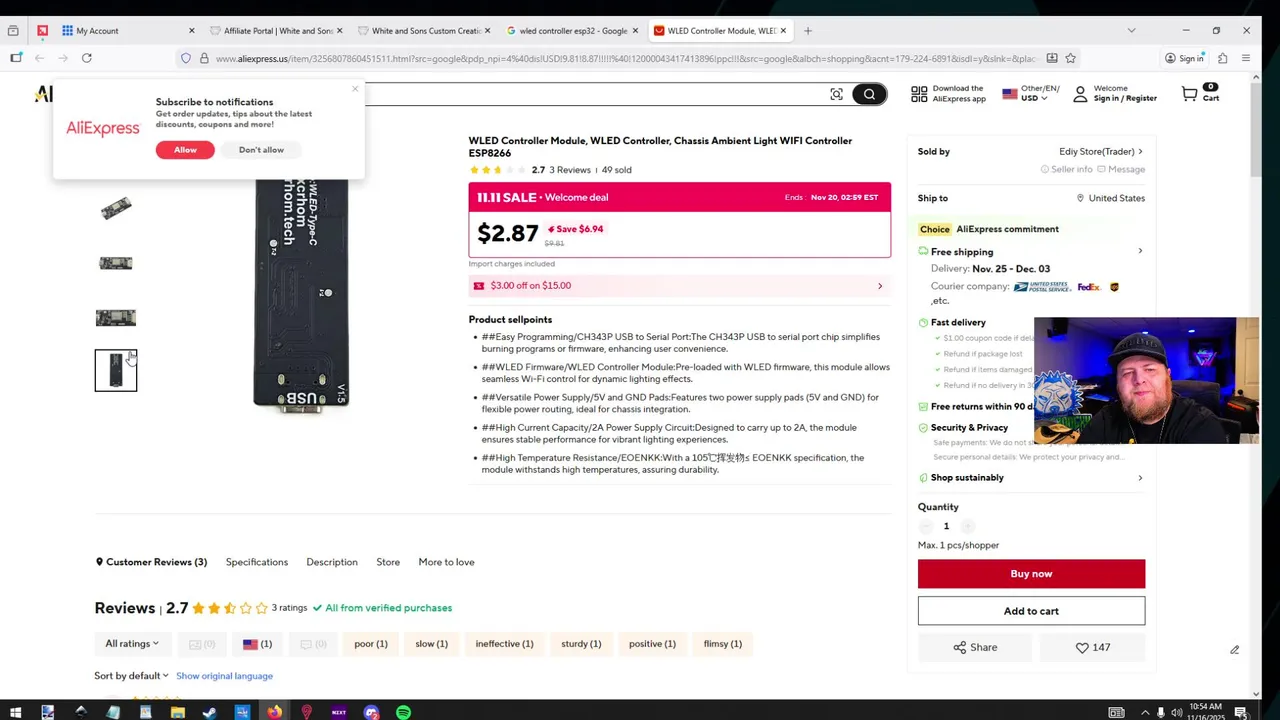Click the edit pencil floating icon
Image resolution: width=1280 pixels, height=720 pixels.
click(x=1234, y=650)
